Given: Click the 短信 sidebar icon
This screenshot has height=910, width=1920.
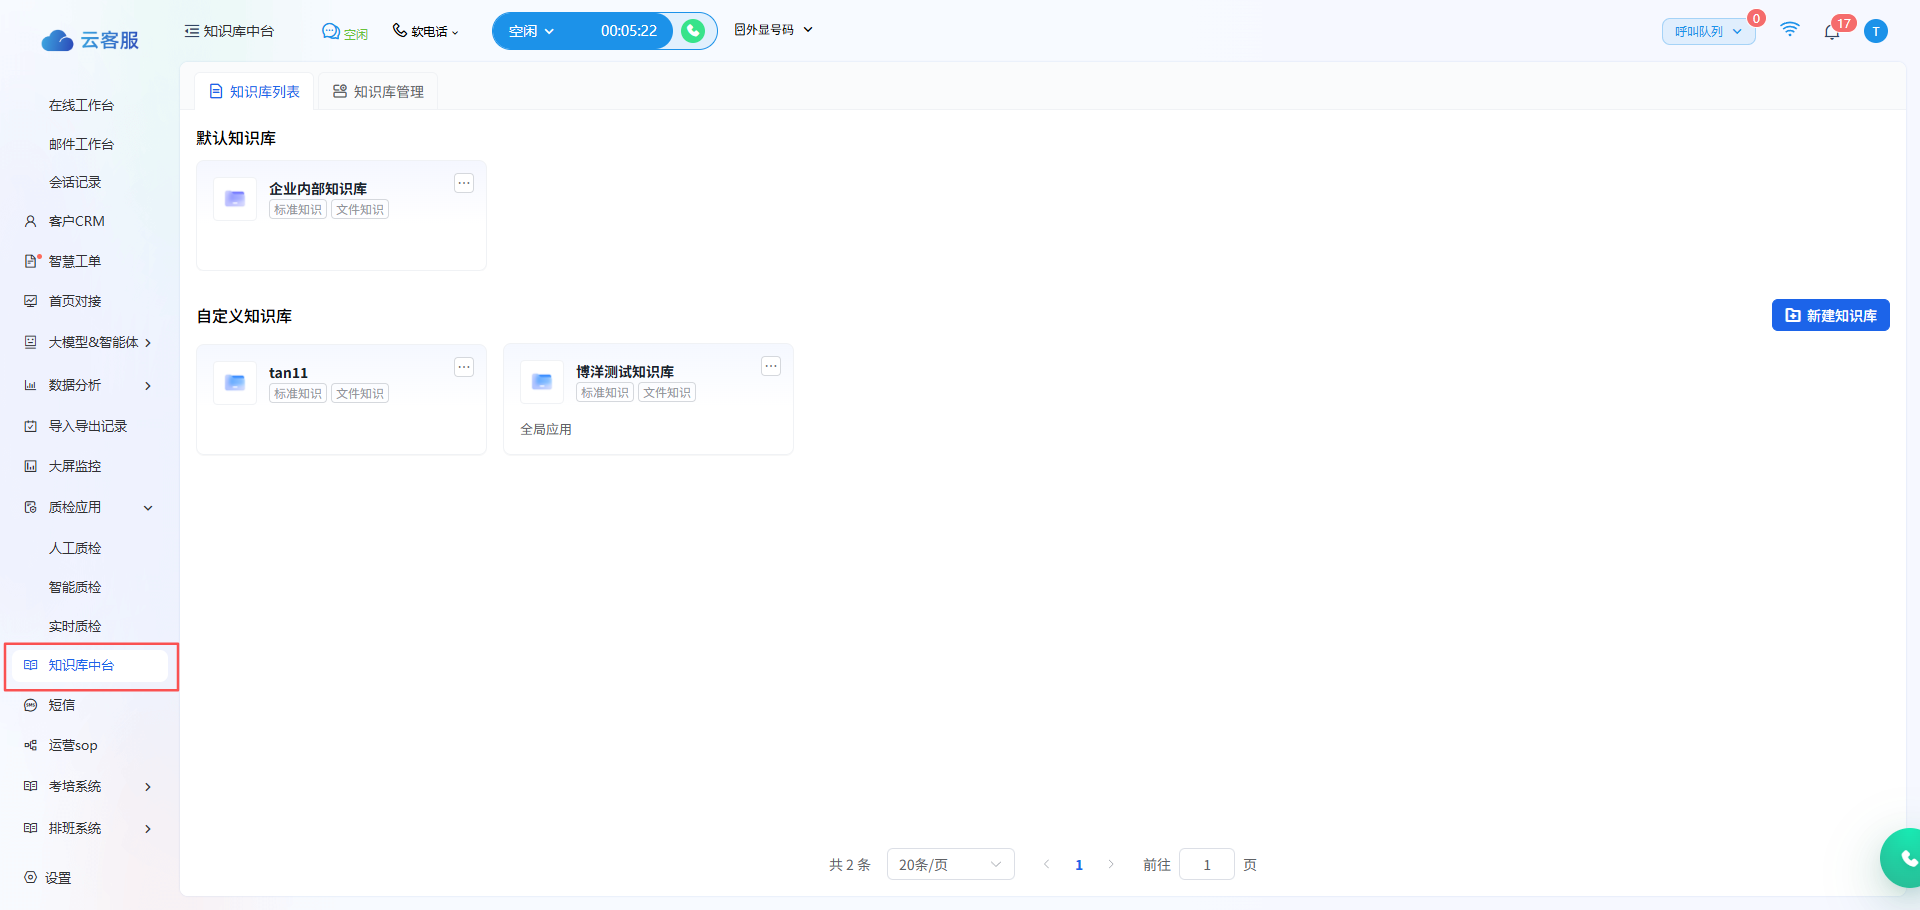Looking at the screenshot, I should [31, 705].
